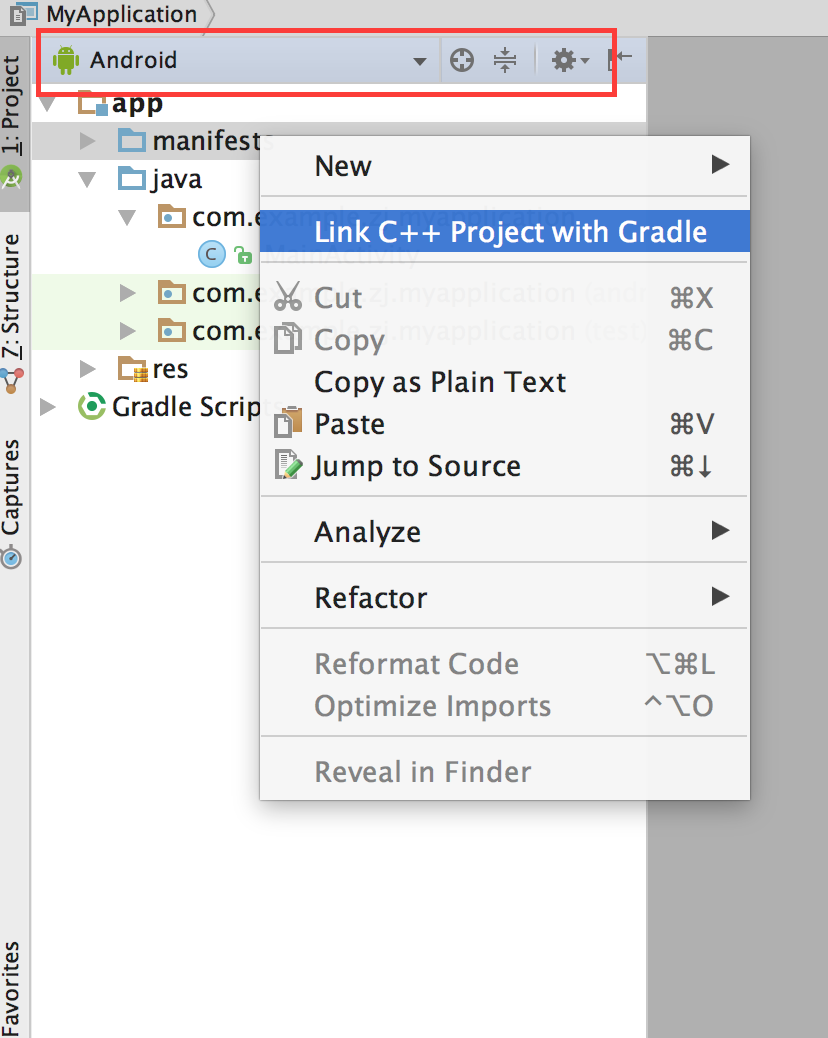Choose Paste from context menu

pos(504,424)
